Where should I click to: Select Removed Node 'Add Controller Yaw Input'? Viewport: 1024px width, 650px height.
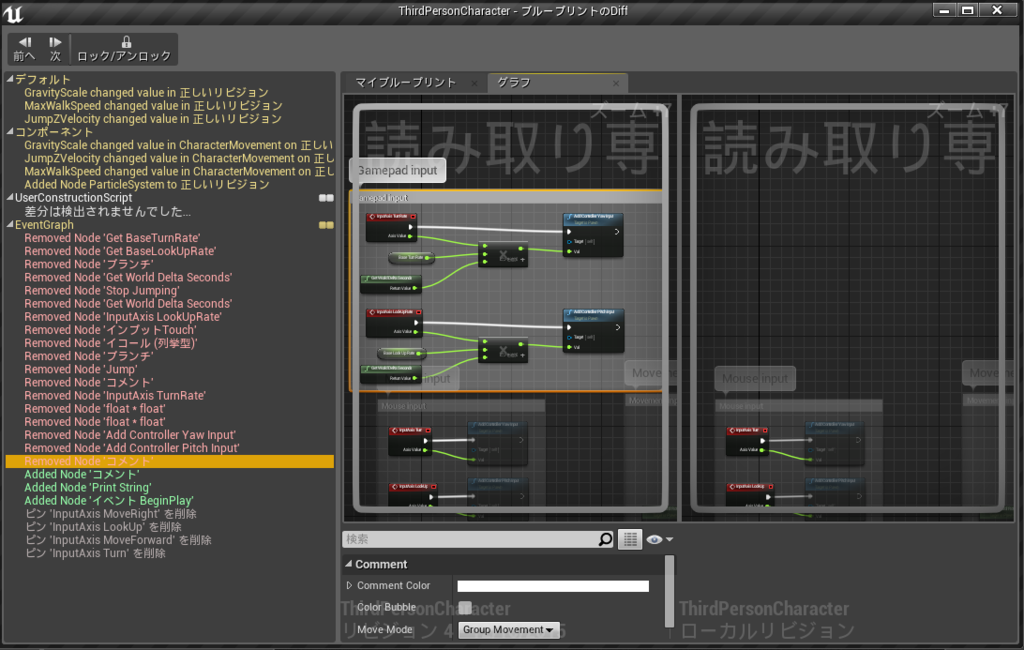pyautogui.click(x=130, y=435)
